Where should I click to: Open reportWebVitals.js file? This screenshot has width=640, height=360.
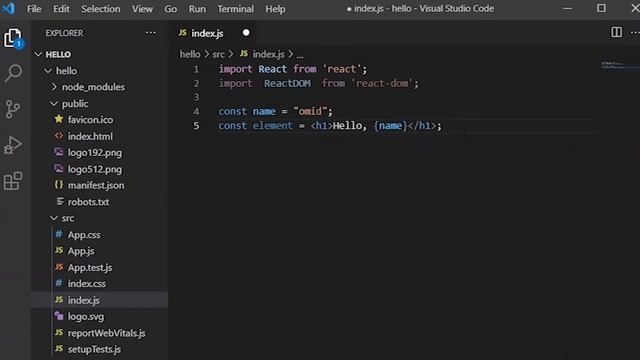tap(106, 333)
